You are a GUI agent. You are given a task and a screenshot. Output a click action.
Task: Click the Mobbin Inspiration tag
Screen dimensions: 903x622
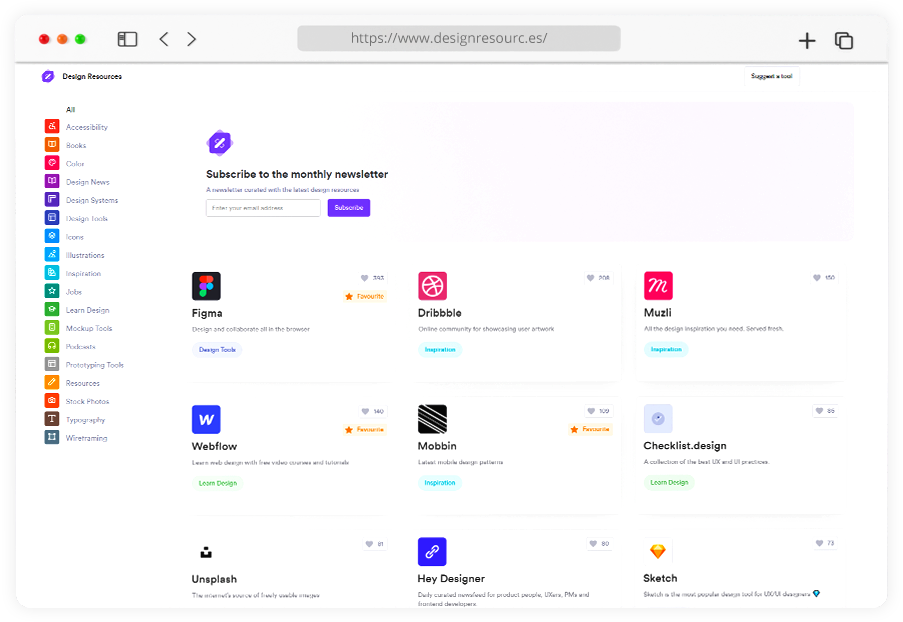[440, 483]
